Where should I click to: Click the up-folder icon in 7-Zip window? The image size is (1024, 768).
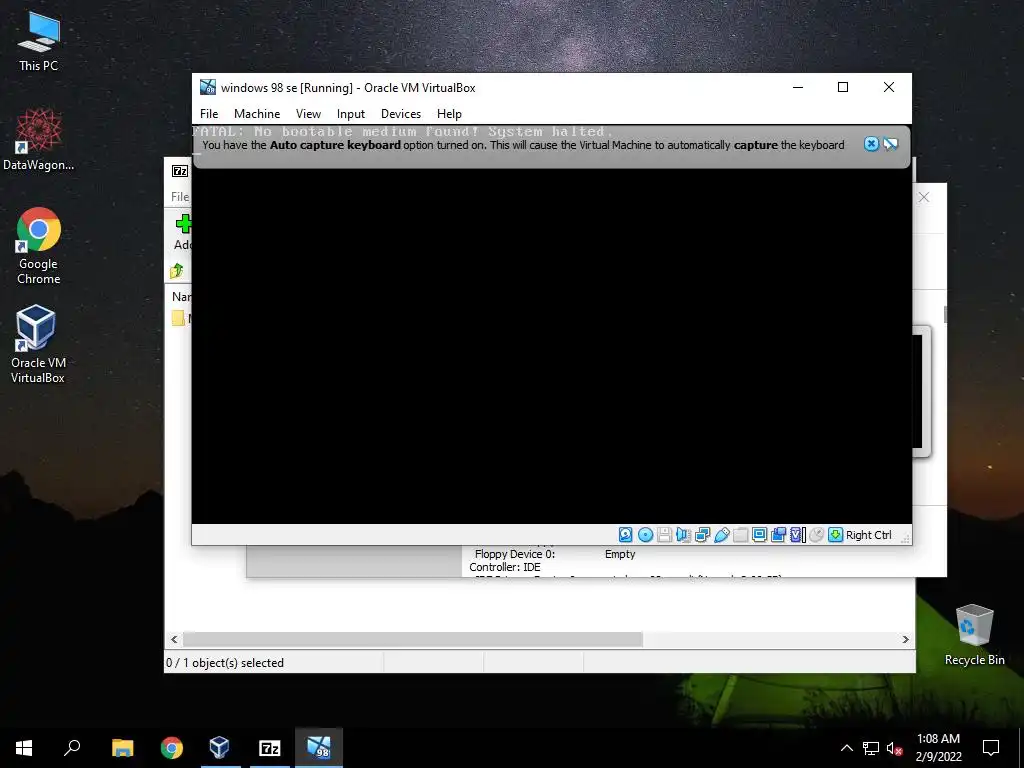coord(177,270)
